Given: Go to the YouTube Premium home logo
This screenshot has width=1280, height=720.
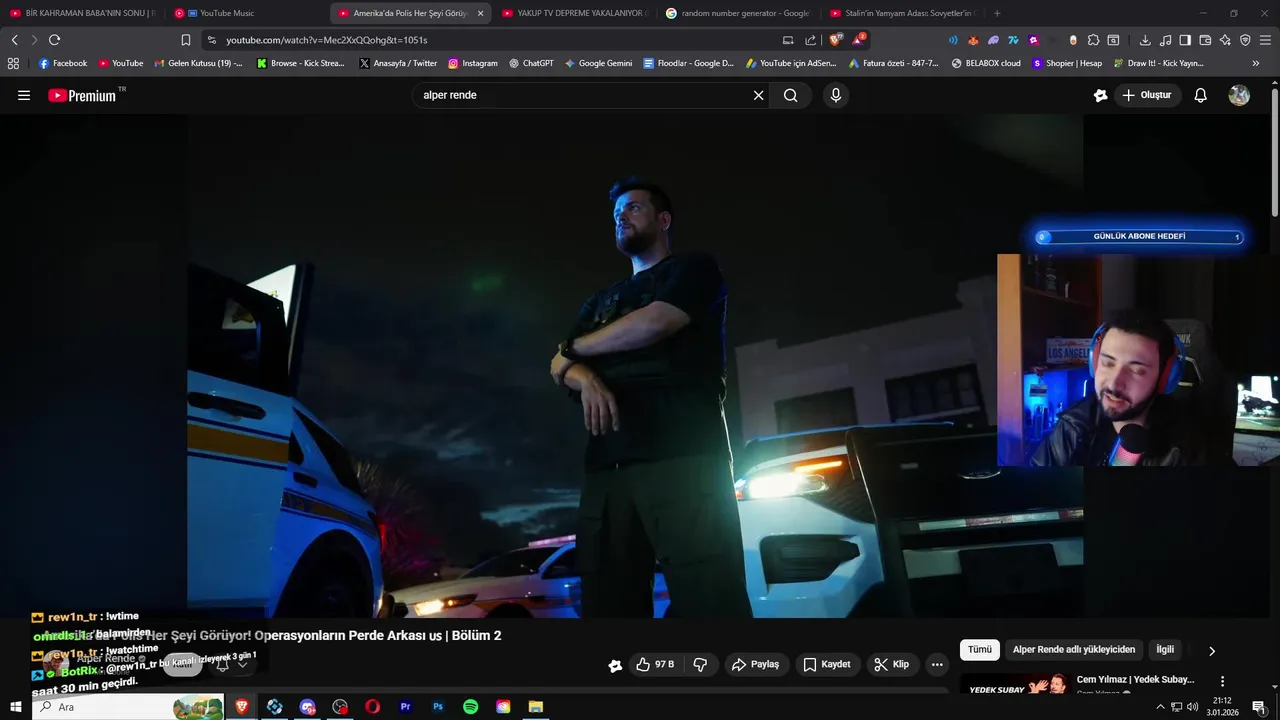Looking at the screenshot, I should 83,95.
